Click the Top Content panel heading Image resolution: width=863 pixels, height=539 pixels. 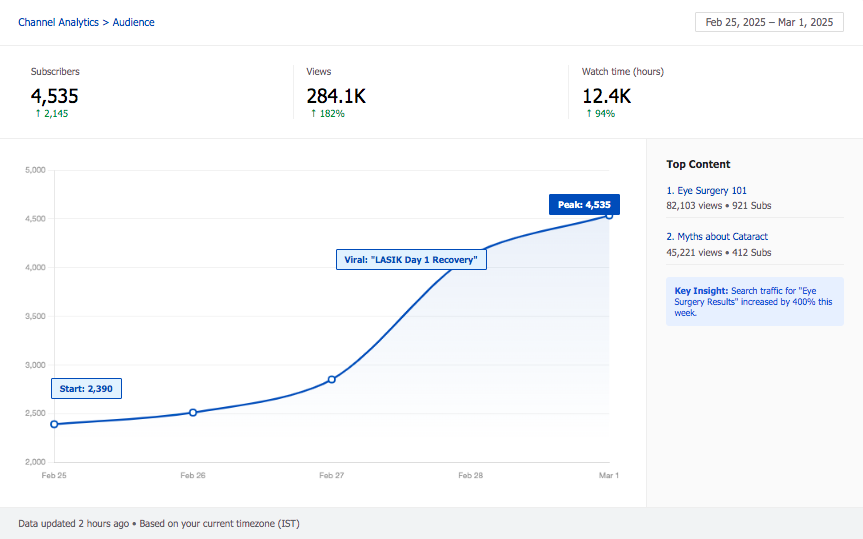pos(698,164)
